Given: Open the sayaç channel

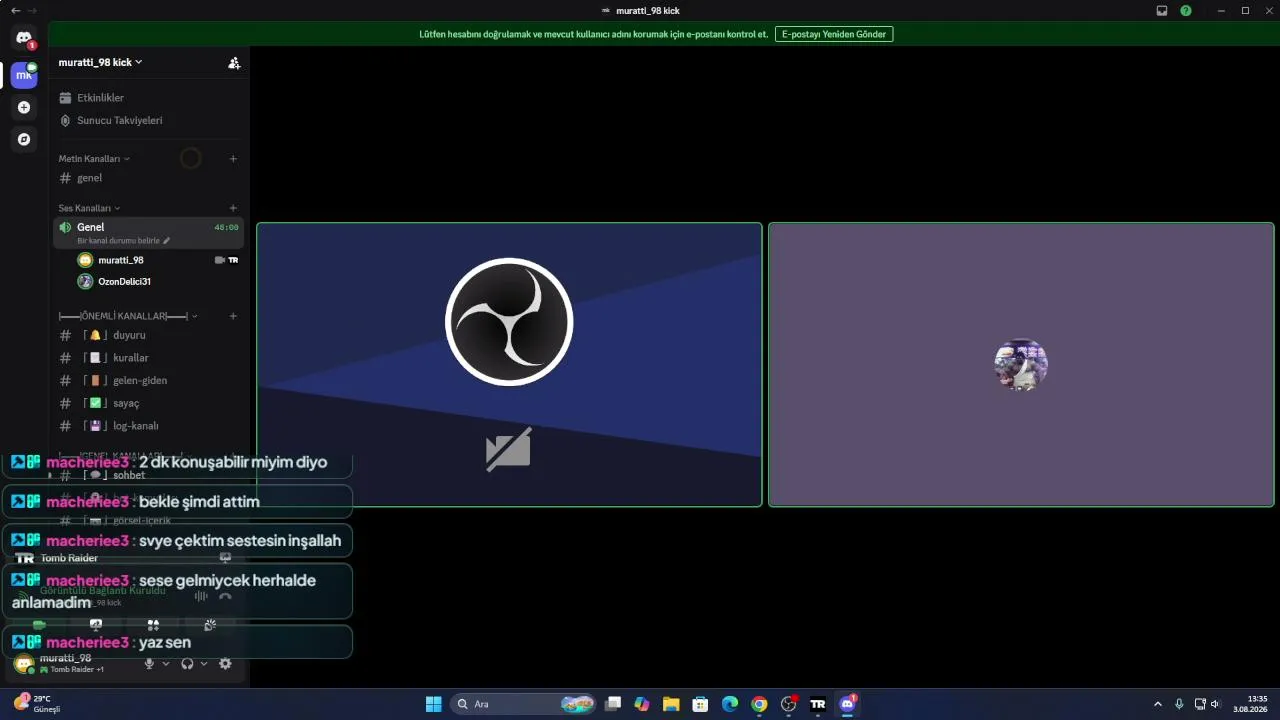Looking at the screenshot, I should pyautogui.click(x=148, y=403).
